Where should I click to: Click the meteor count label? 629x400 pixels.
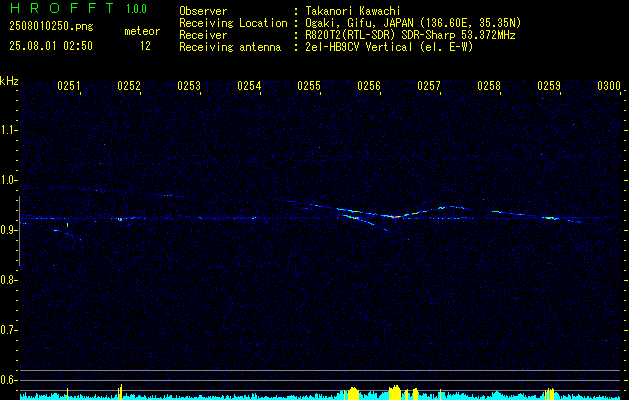point(142,31)
